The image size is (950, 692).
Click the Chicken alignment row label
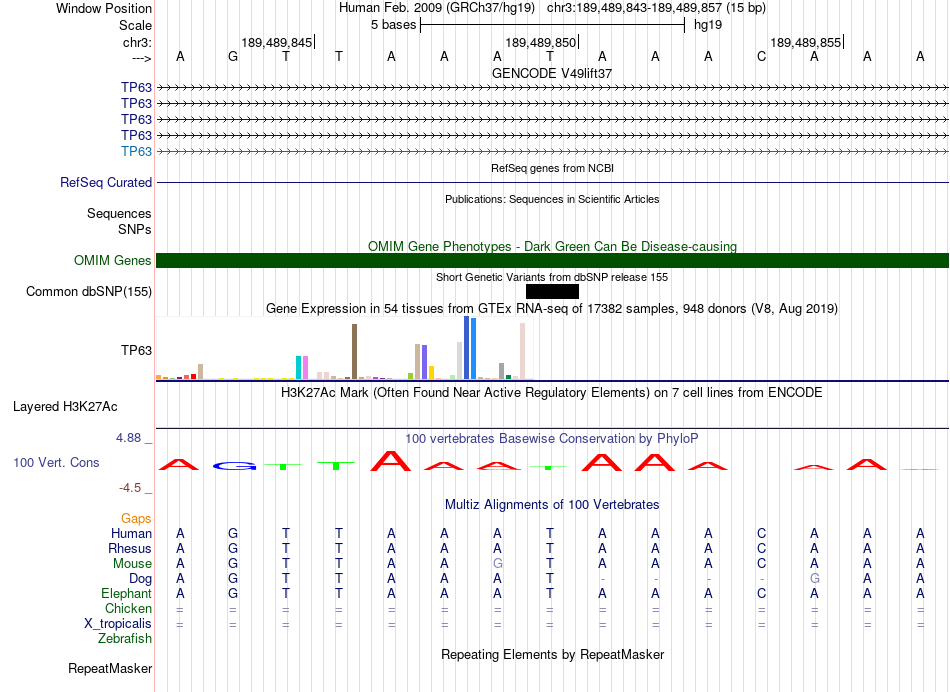tap(128, 608)
